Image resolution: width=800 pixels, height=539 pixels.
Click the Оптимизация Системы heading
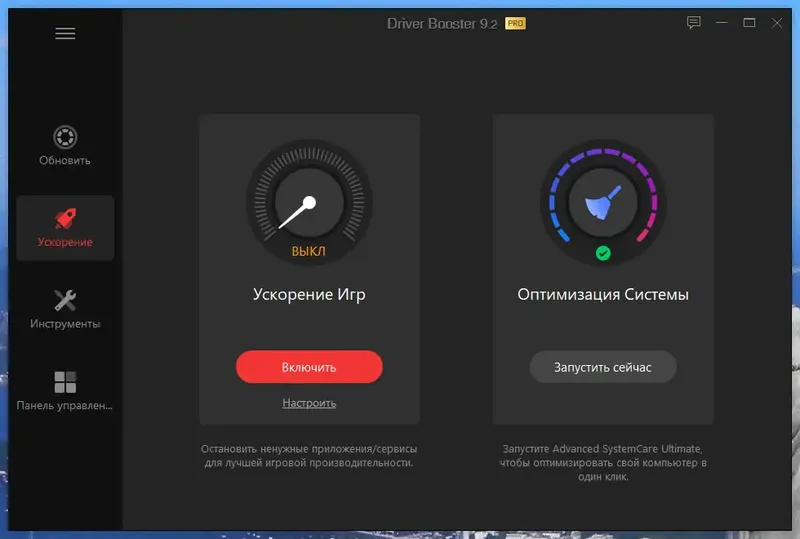tap(603, 295)
